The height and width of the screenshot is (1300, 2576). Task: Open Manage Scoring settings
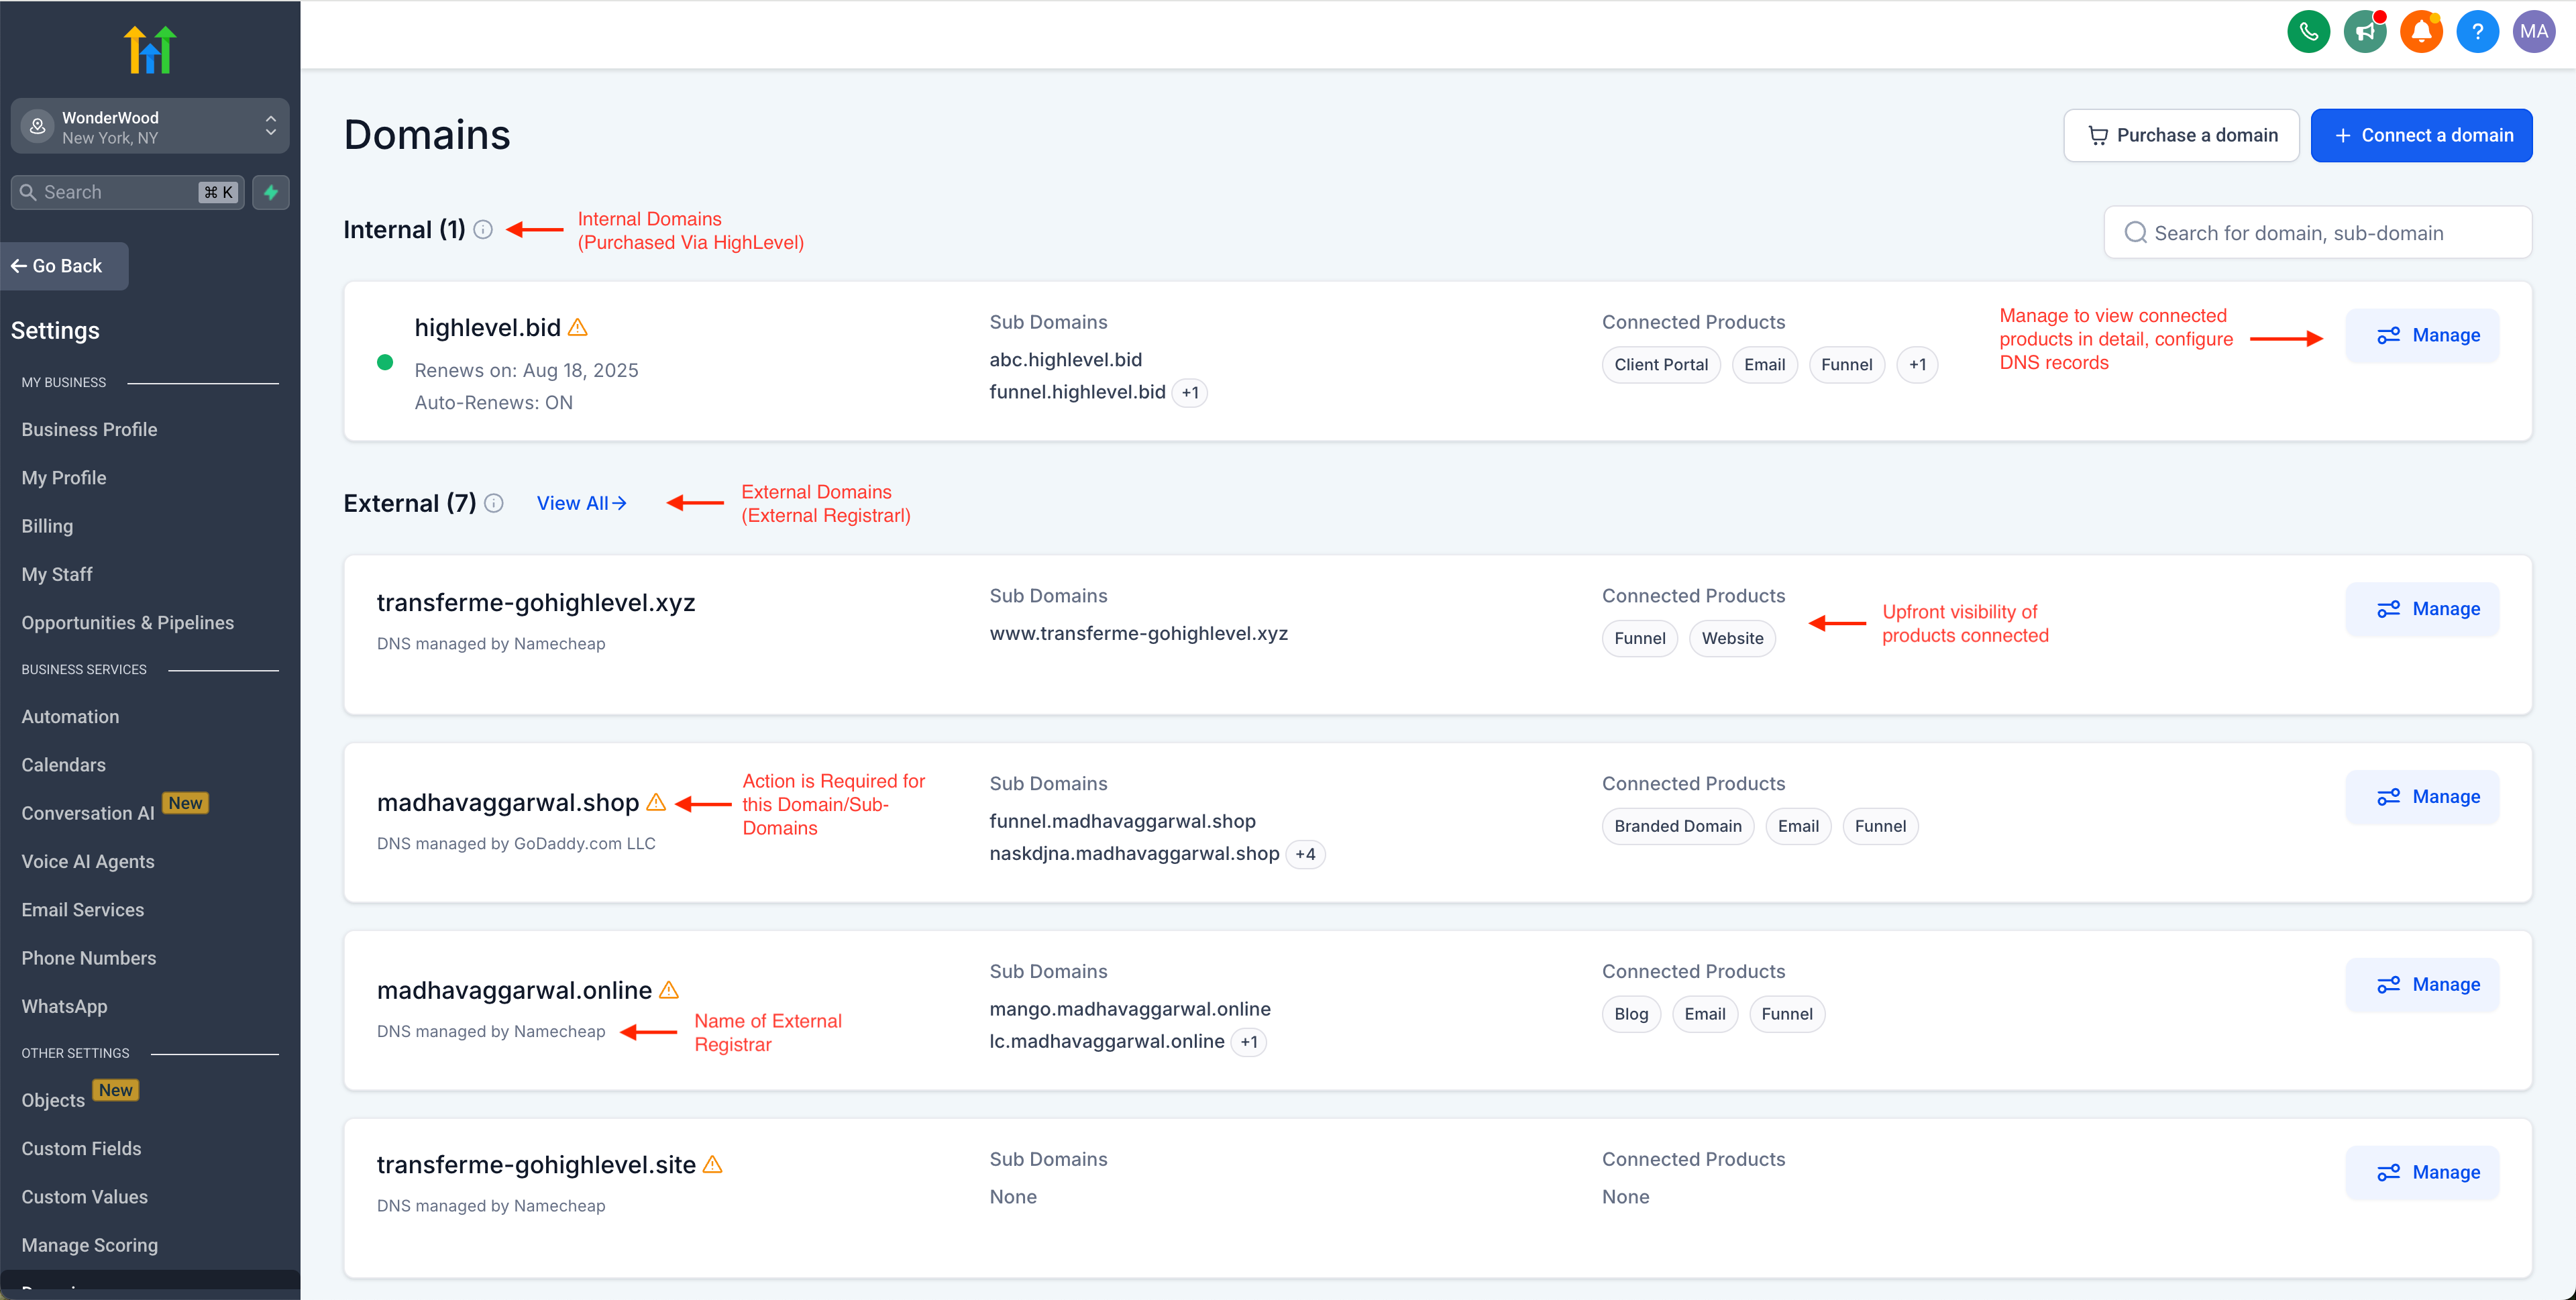click(x=90, y=1245)
